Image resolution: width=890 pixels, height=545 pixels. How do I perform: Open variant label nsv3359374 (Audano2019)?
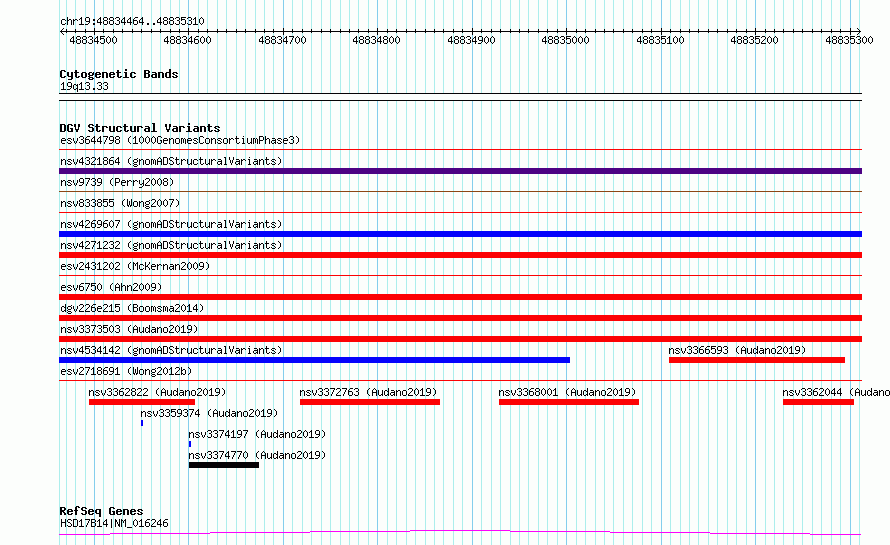click(x=209, y=413)
